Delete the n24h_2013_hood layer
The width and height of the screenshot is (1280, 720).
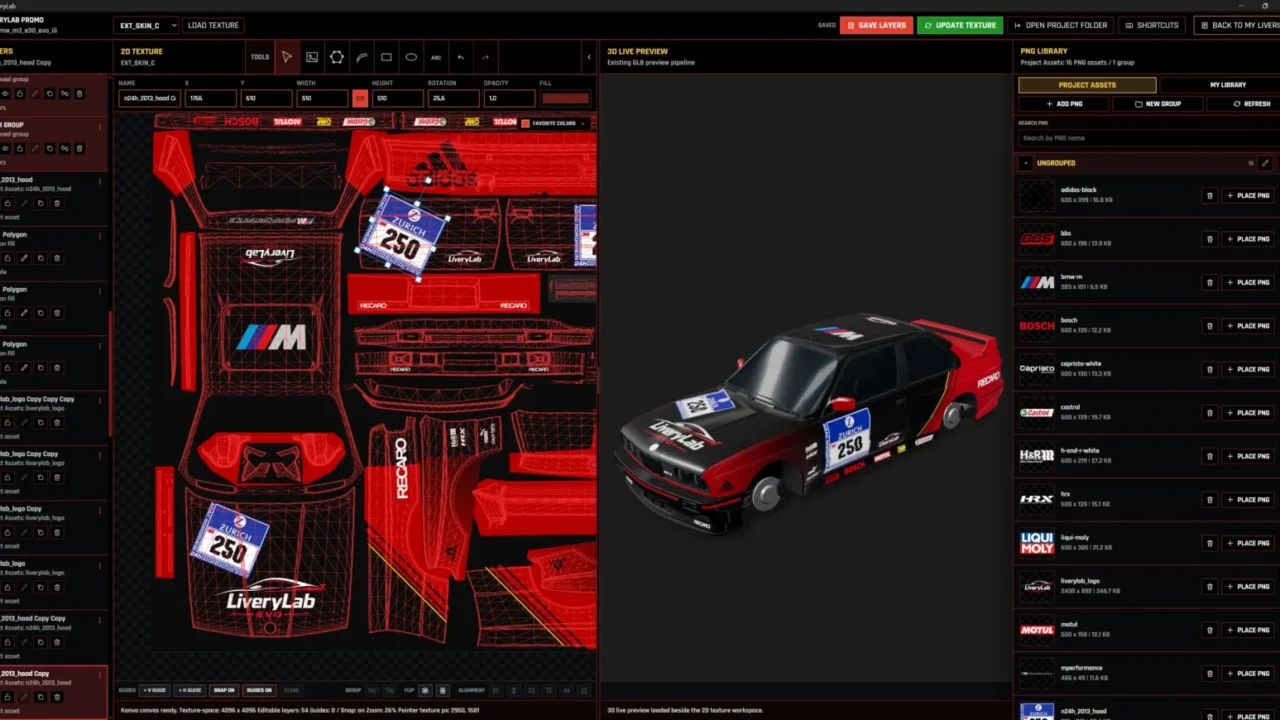point(57,203)
